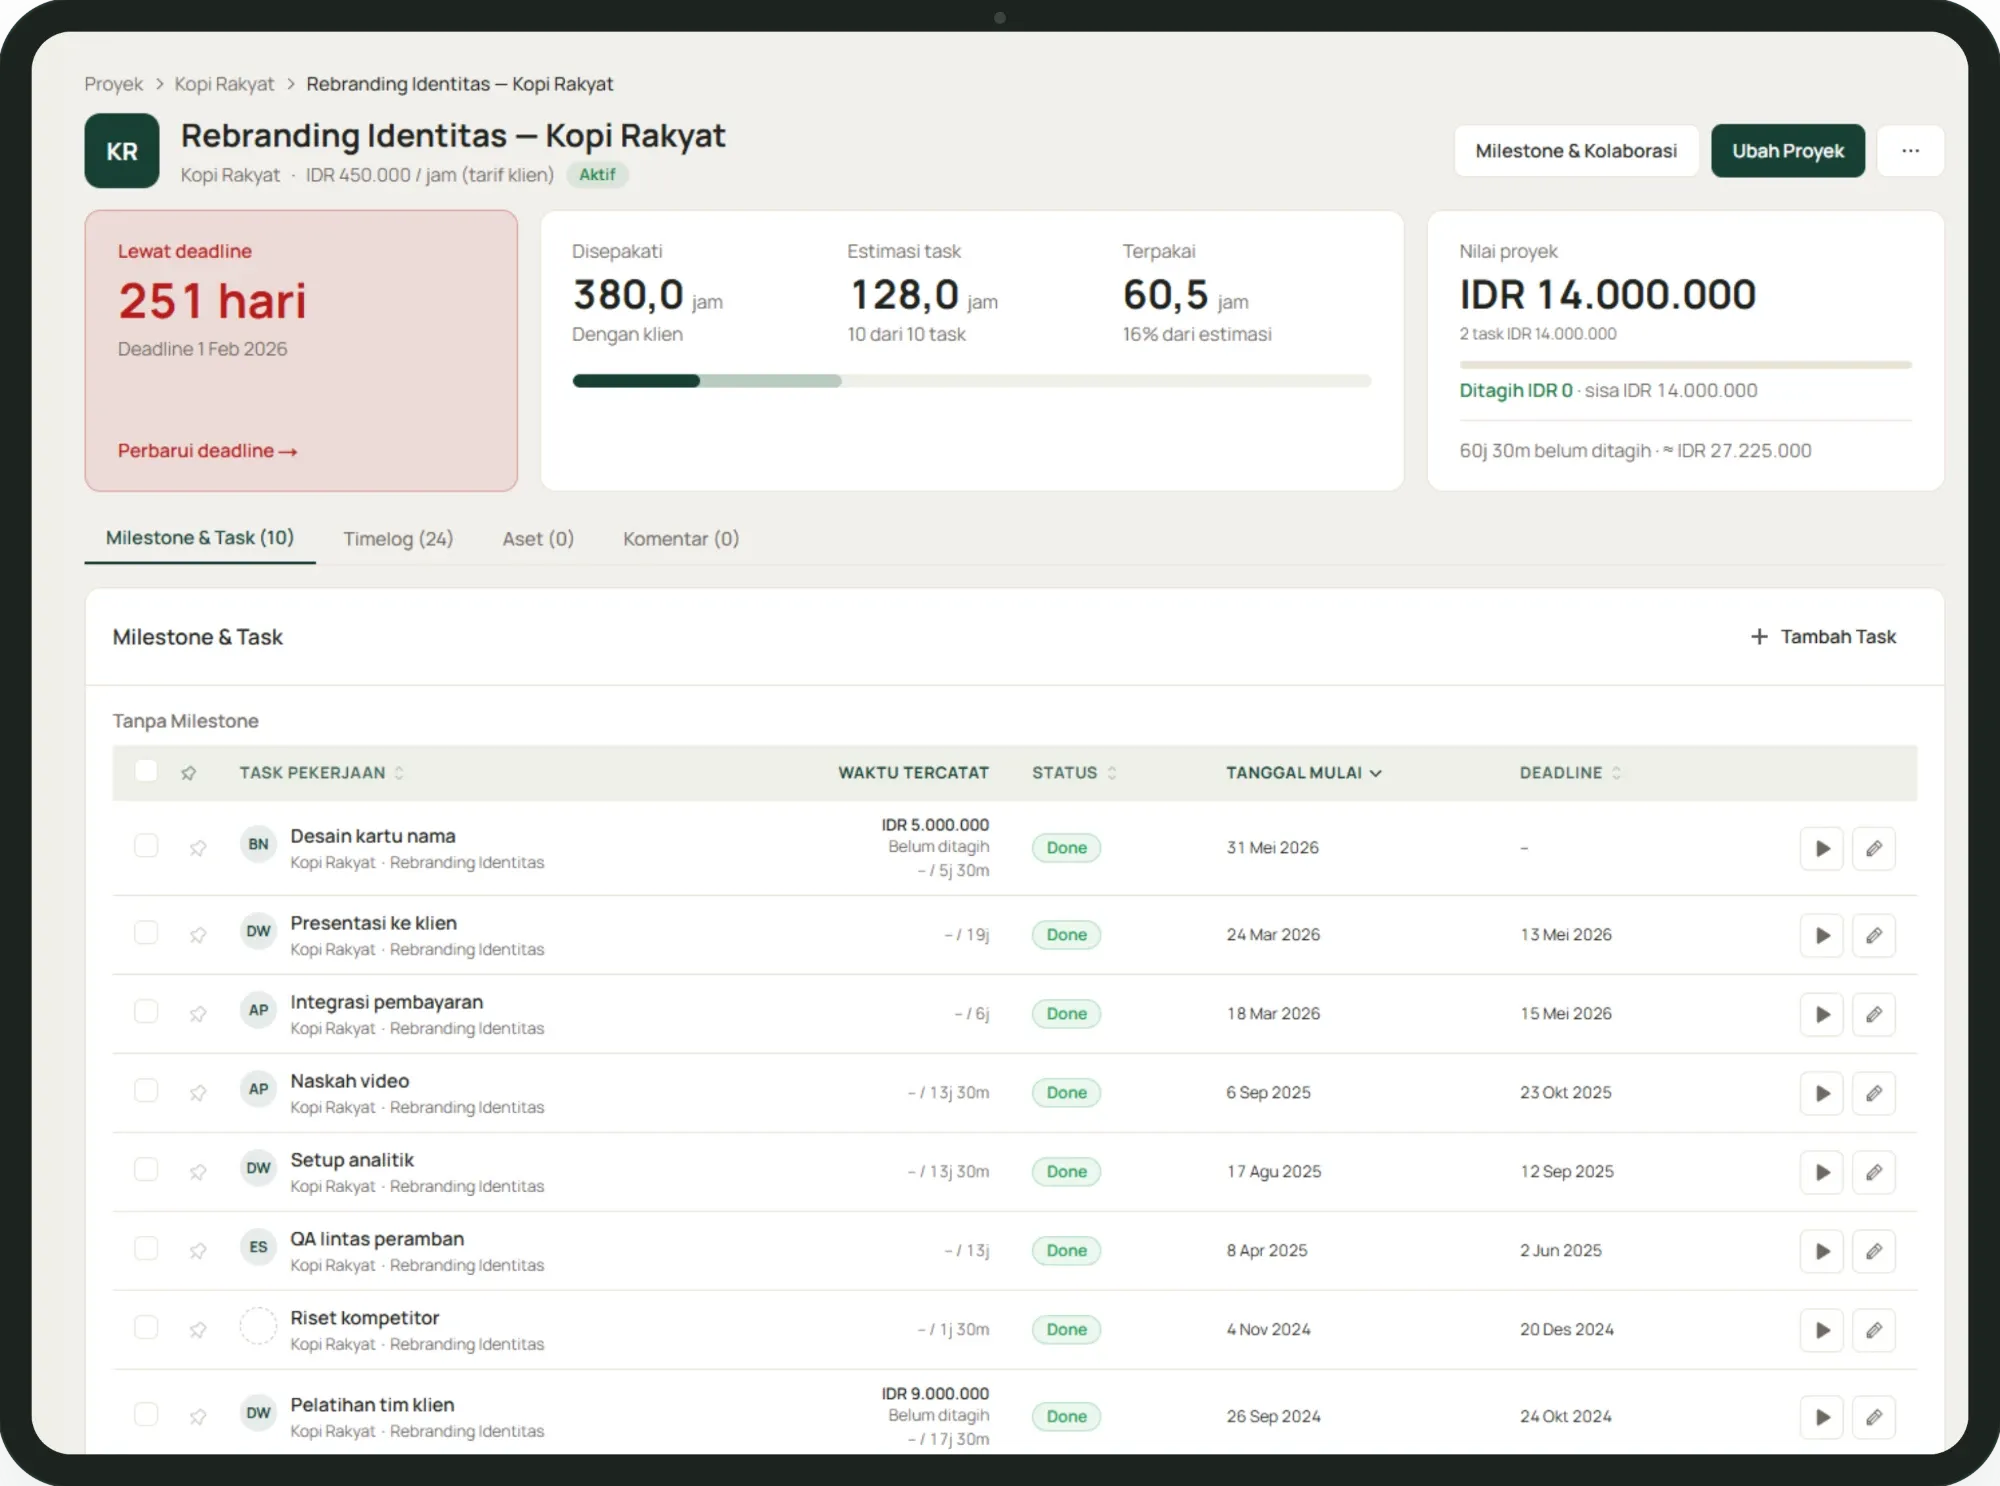Open the three-dots project menu

pyautogui.click(x=1910, y=151)
